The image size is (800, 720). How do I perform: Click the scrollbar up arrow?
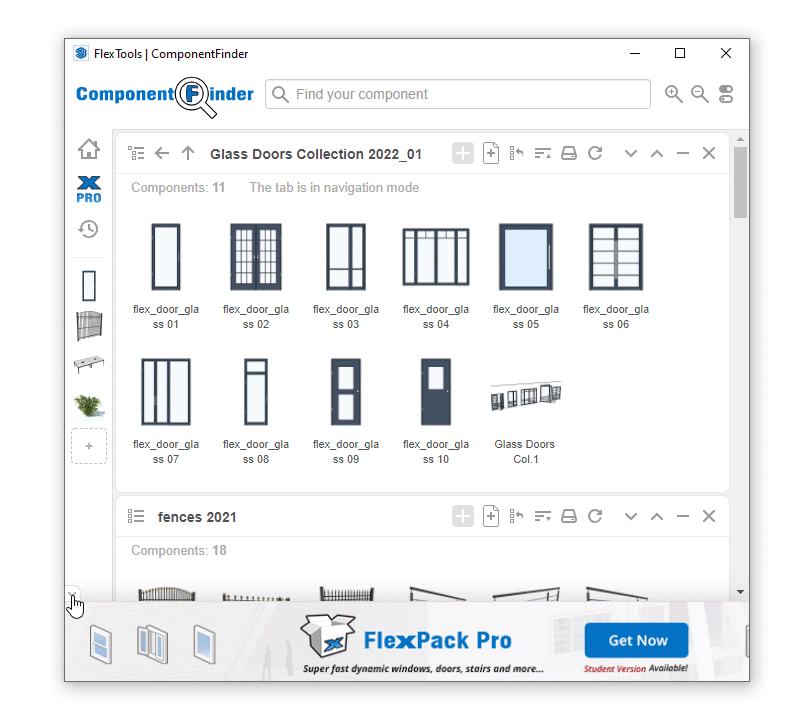click(x=740, y=139)
